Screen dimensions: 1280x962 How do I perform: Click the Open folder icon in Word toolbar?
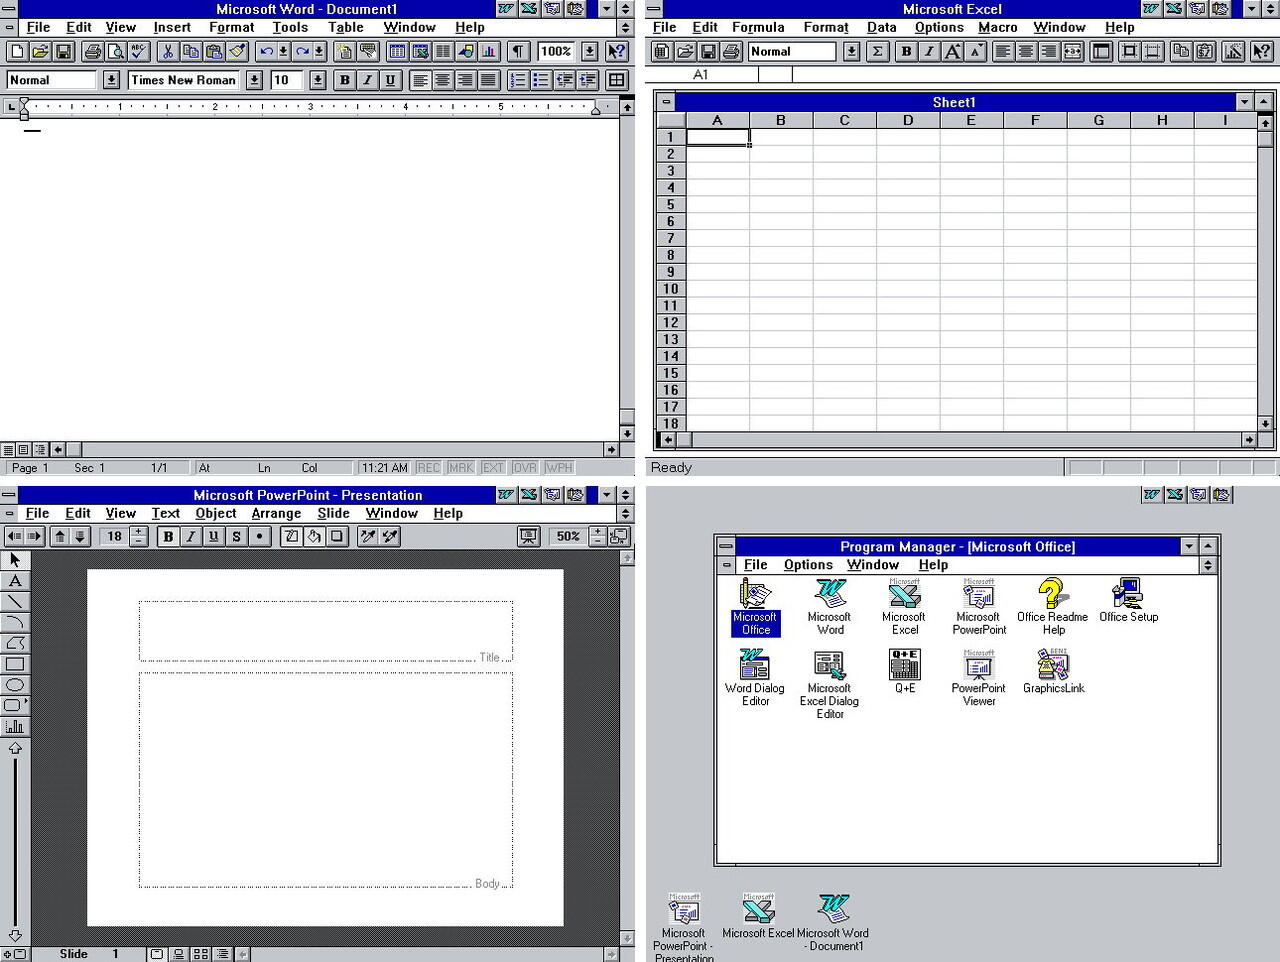click(x=40, y=51)
